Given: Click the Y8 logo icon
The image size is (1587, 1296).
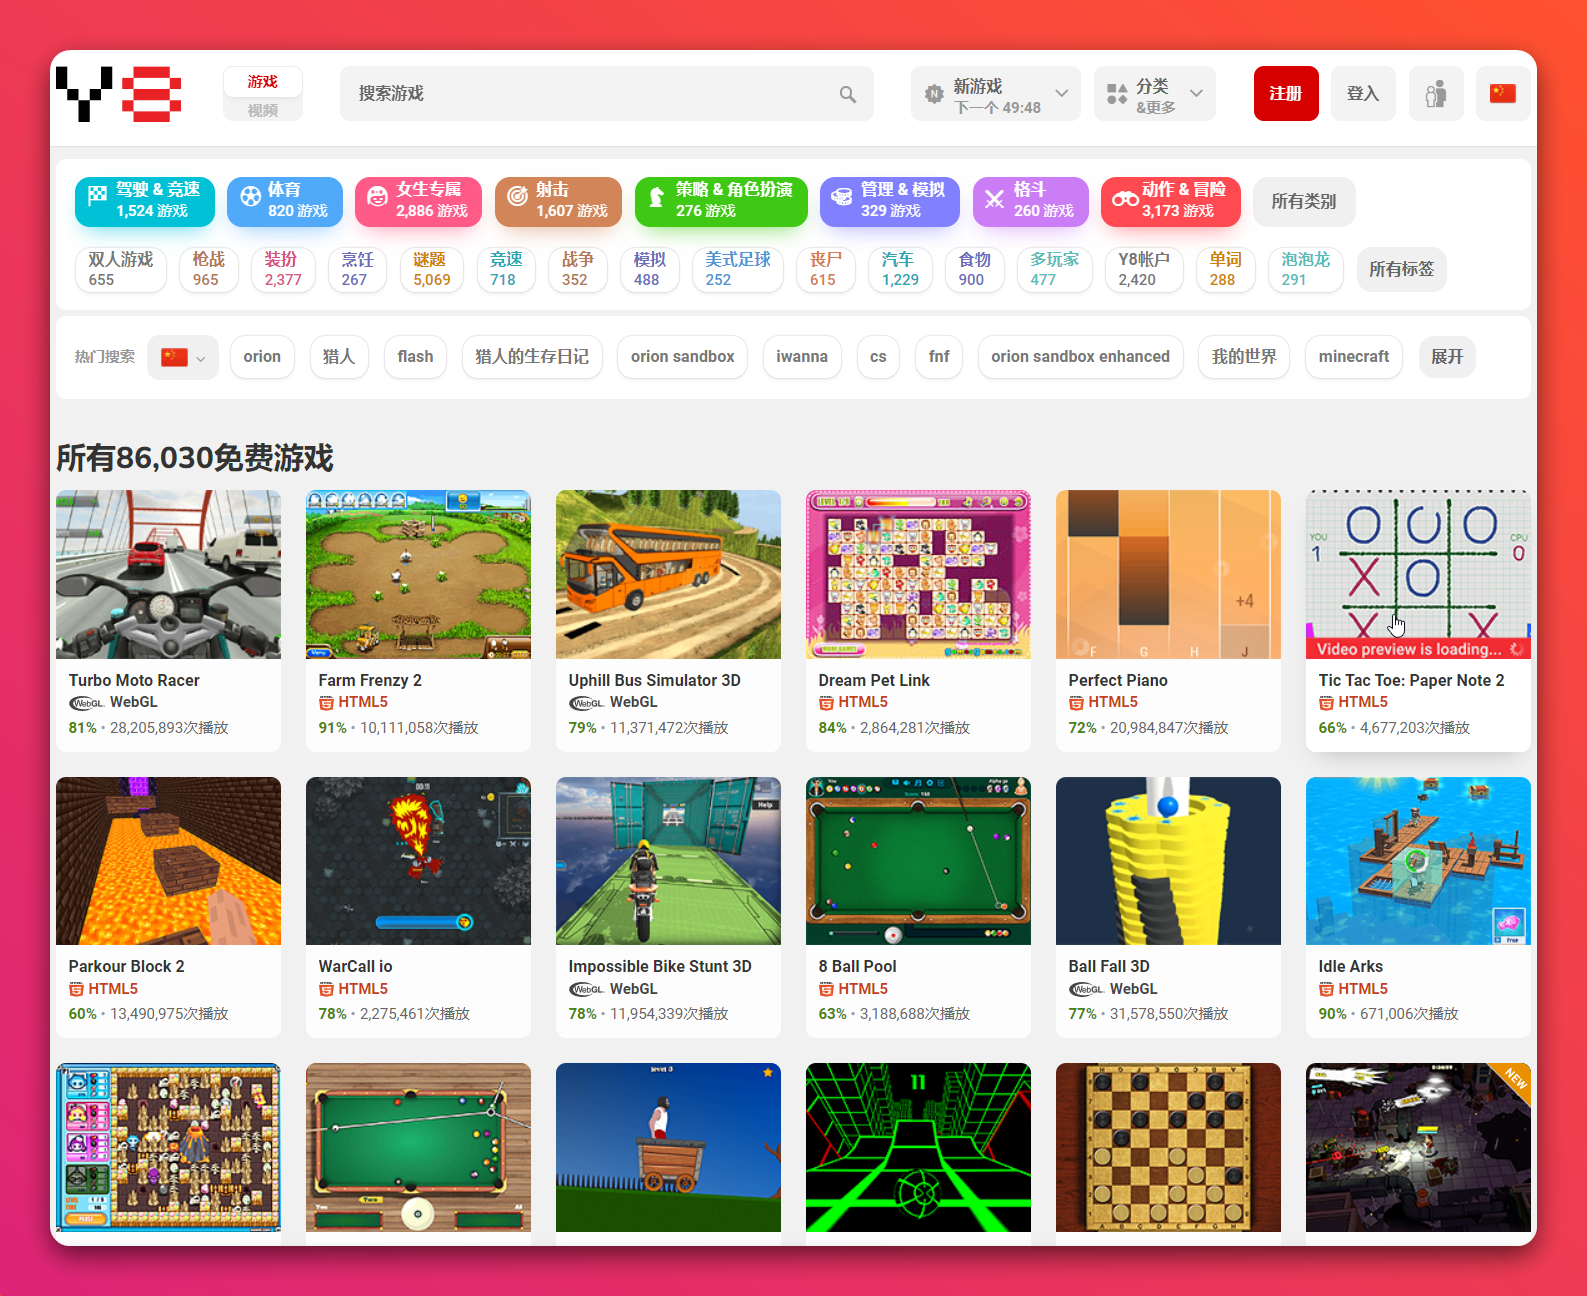Looking at the screenshot, I should pyautogui.click(x=118, y=94).
